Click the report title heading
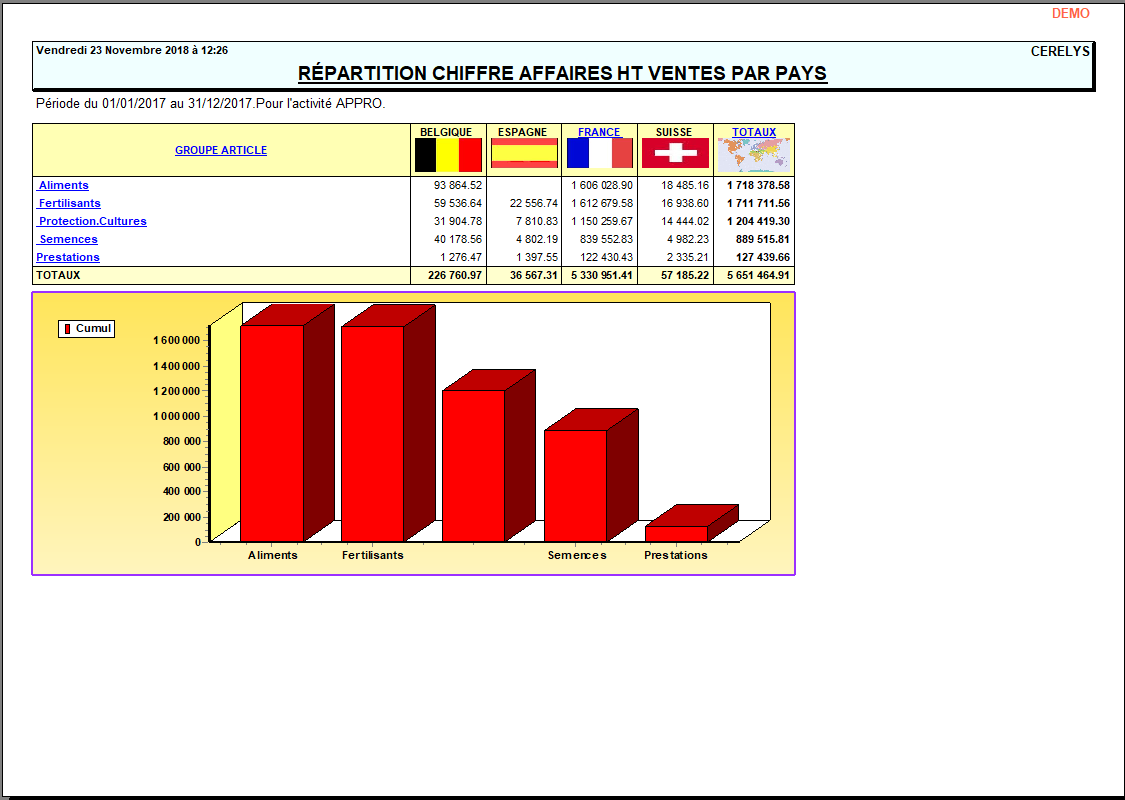 (561, 73)
